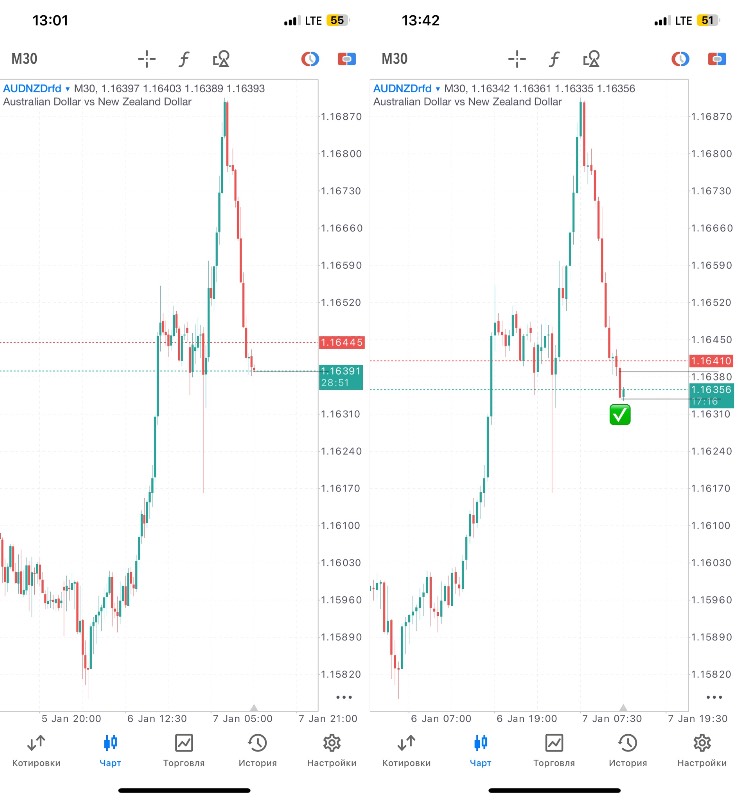This screenshot has height=800, width=739.
Task: Open indicators (f) icon in left chart
Action: pos(184,59)
